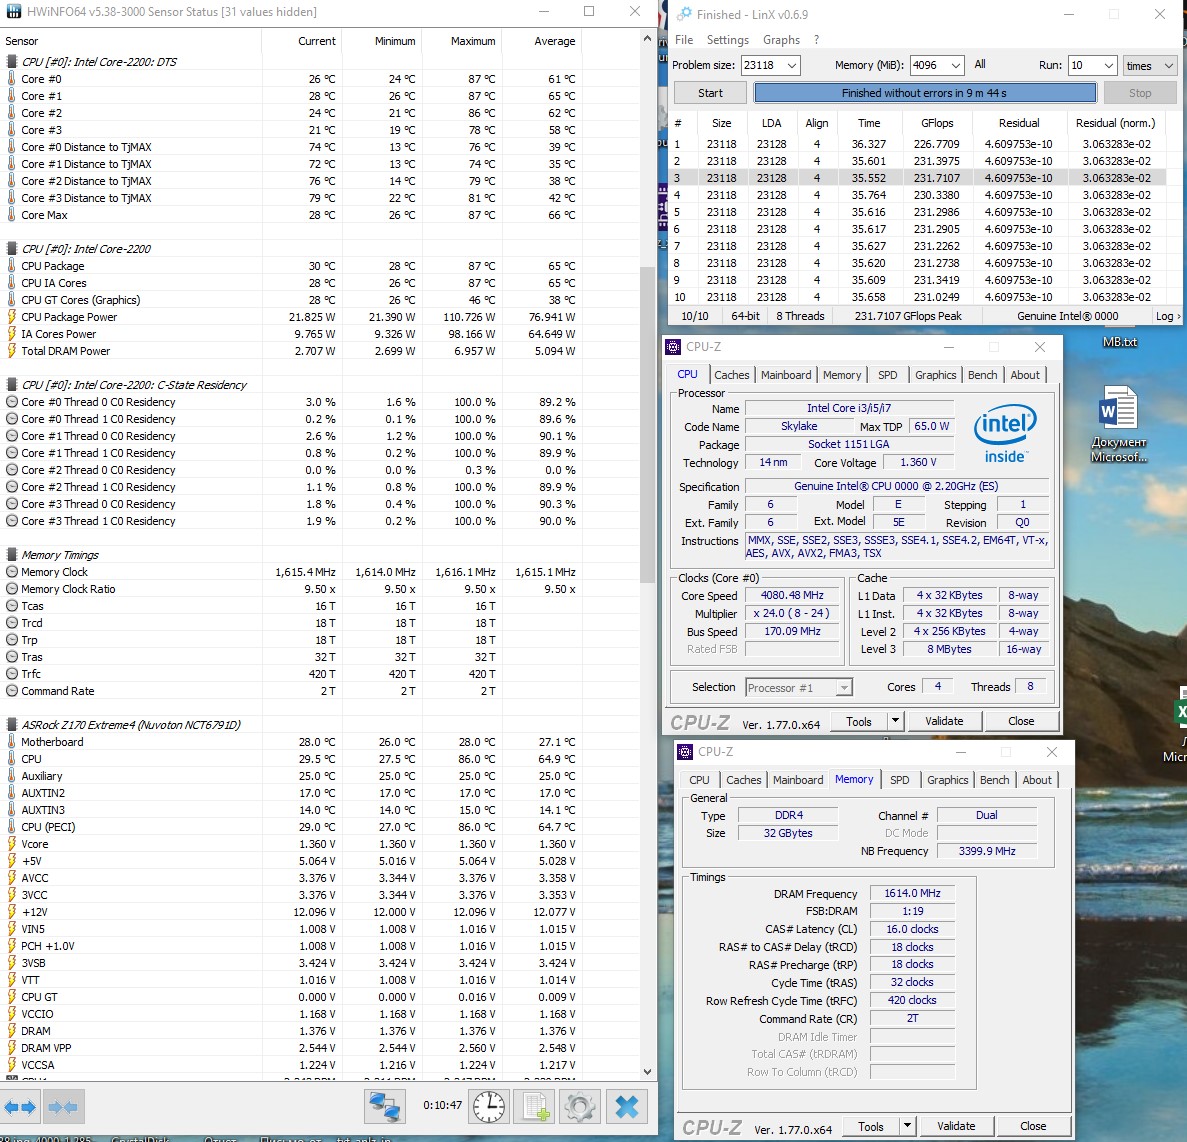
Task: Click the Intel inside logo in CPU-Z
Action: [x=1004, y=433]
